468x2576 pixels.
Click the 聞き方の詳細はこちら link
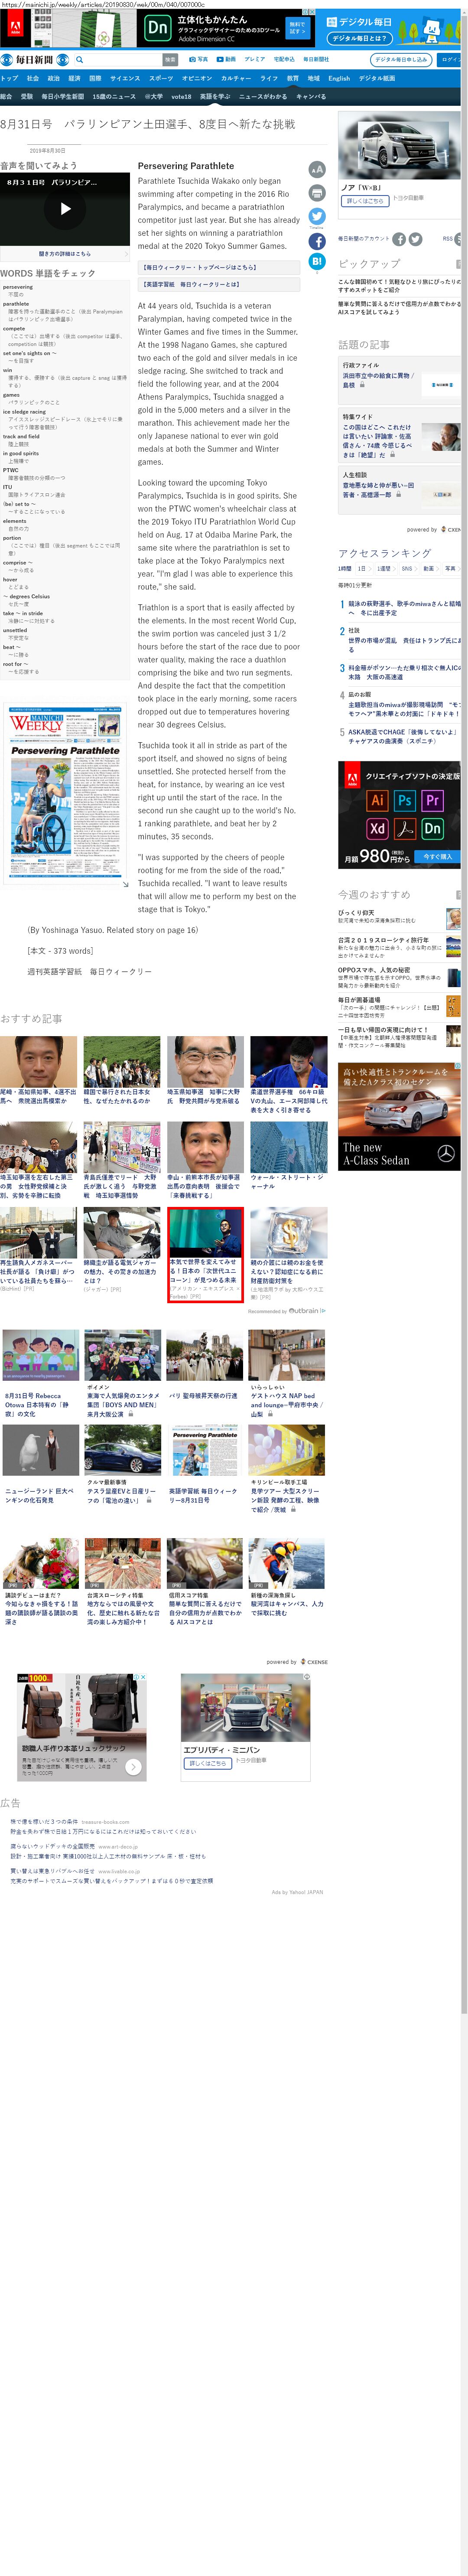[65, 254]
